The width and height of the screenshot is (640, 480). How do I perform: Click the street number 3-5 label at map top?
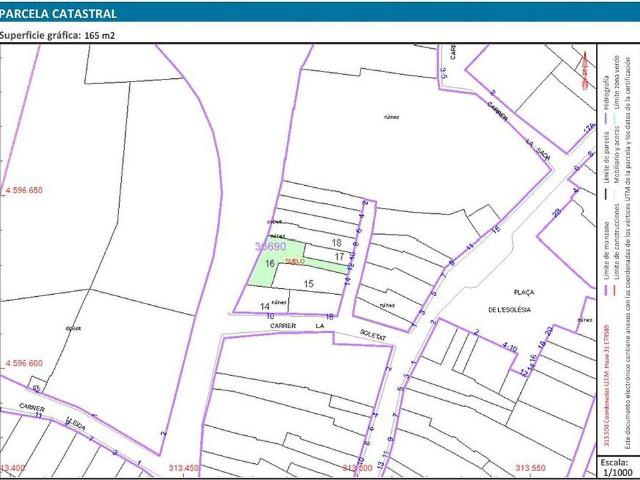(444, 73)
